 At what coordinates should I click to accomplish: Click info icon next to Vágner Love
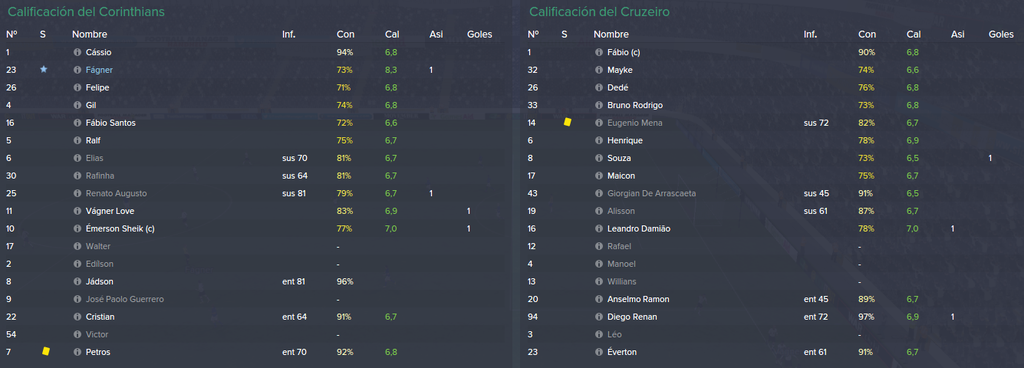pyautogui.click(x=77, y=211)
